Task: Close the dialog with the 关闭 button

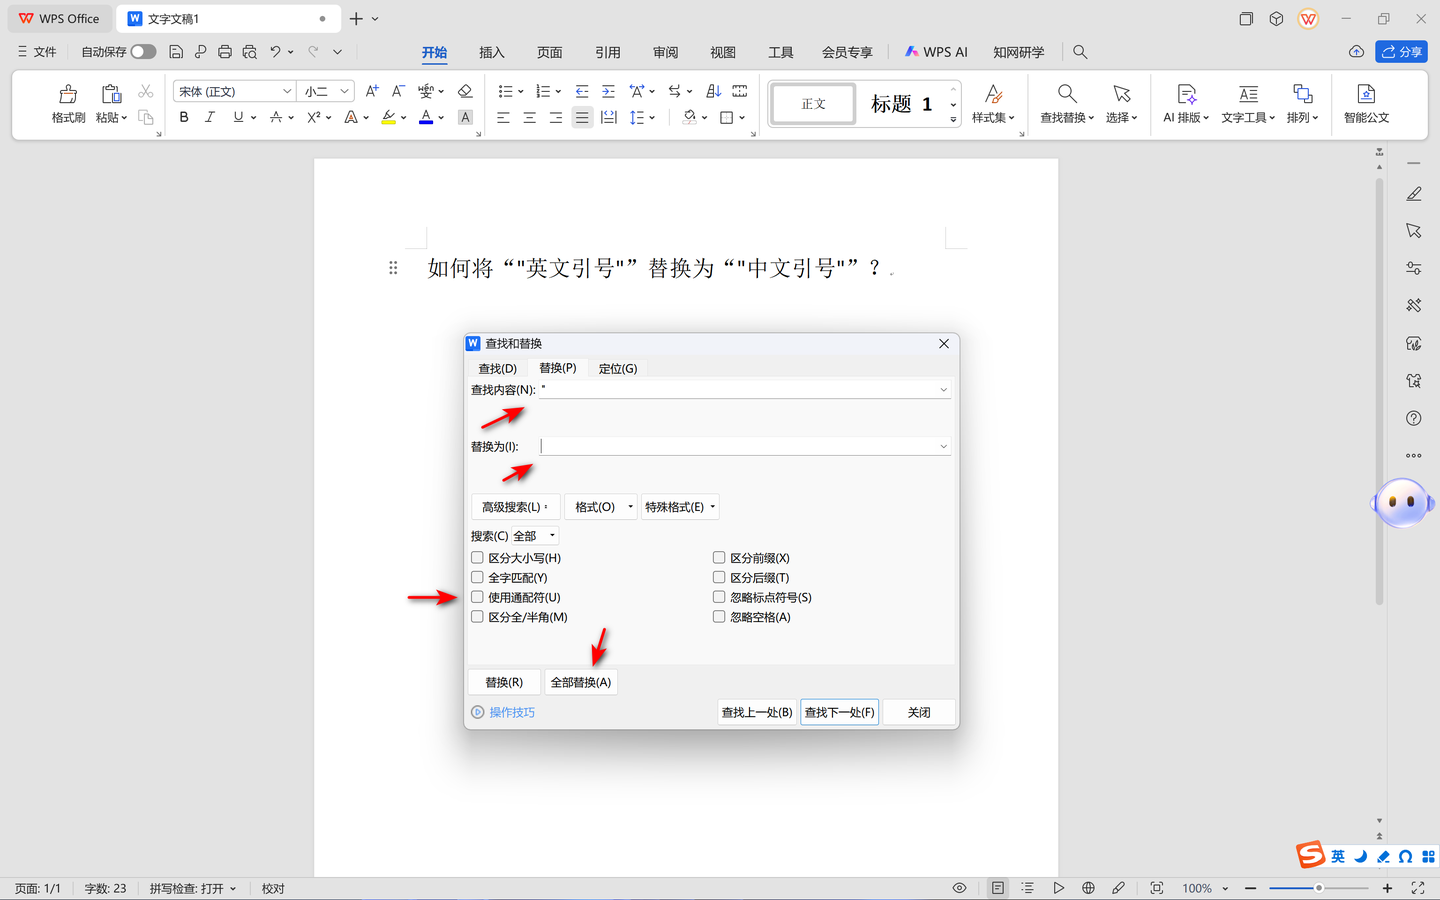Action: pos(919,712)
